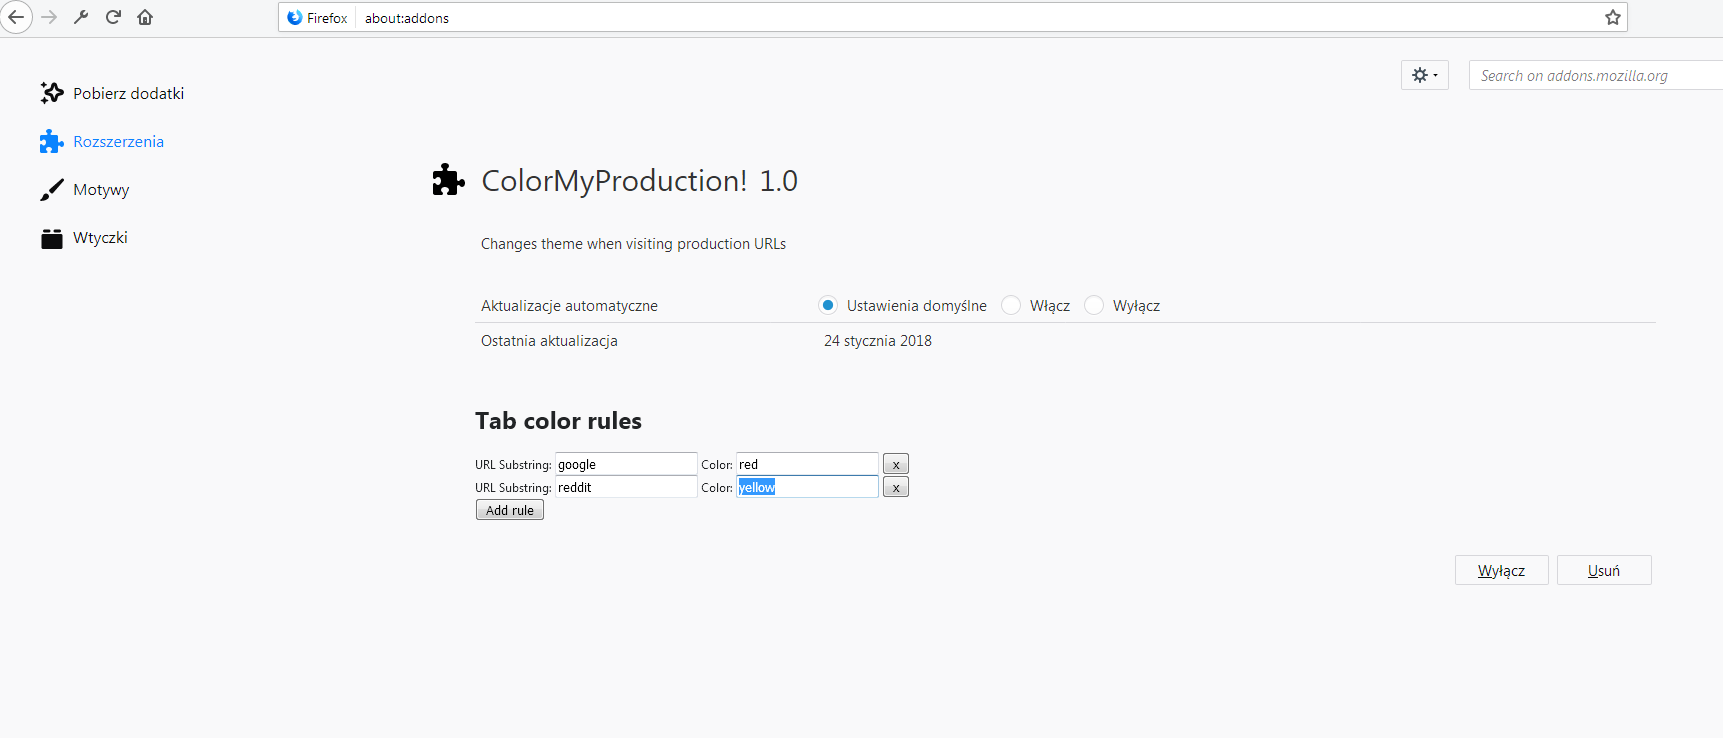Click the Add rule button
This screenshot has width=1723, height=738.
[509, 510]
